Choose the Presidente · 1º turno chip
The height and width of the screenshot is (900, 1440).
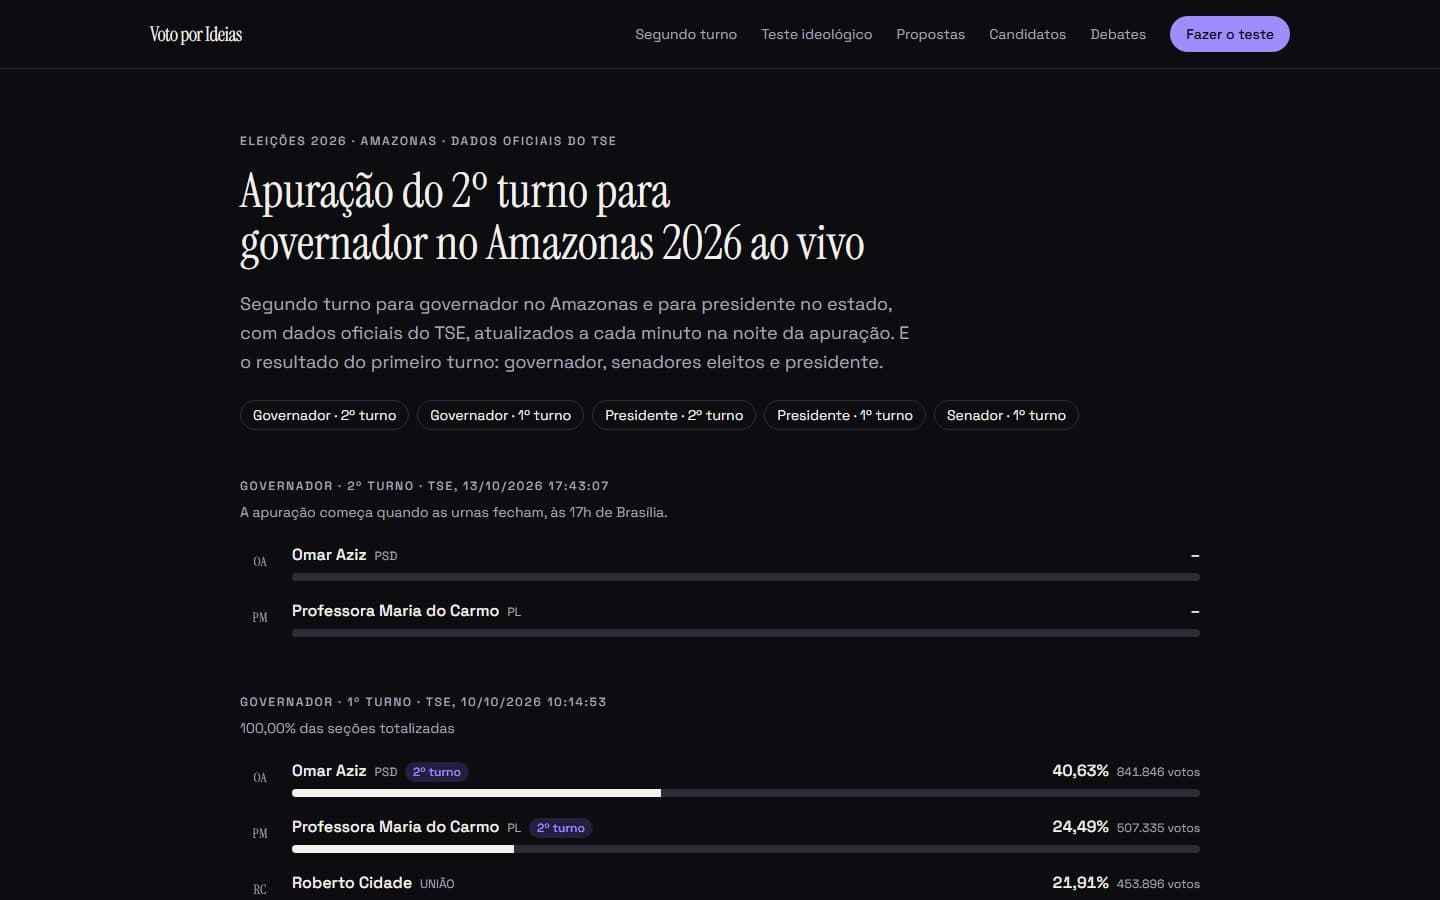(845, 415)
